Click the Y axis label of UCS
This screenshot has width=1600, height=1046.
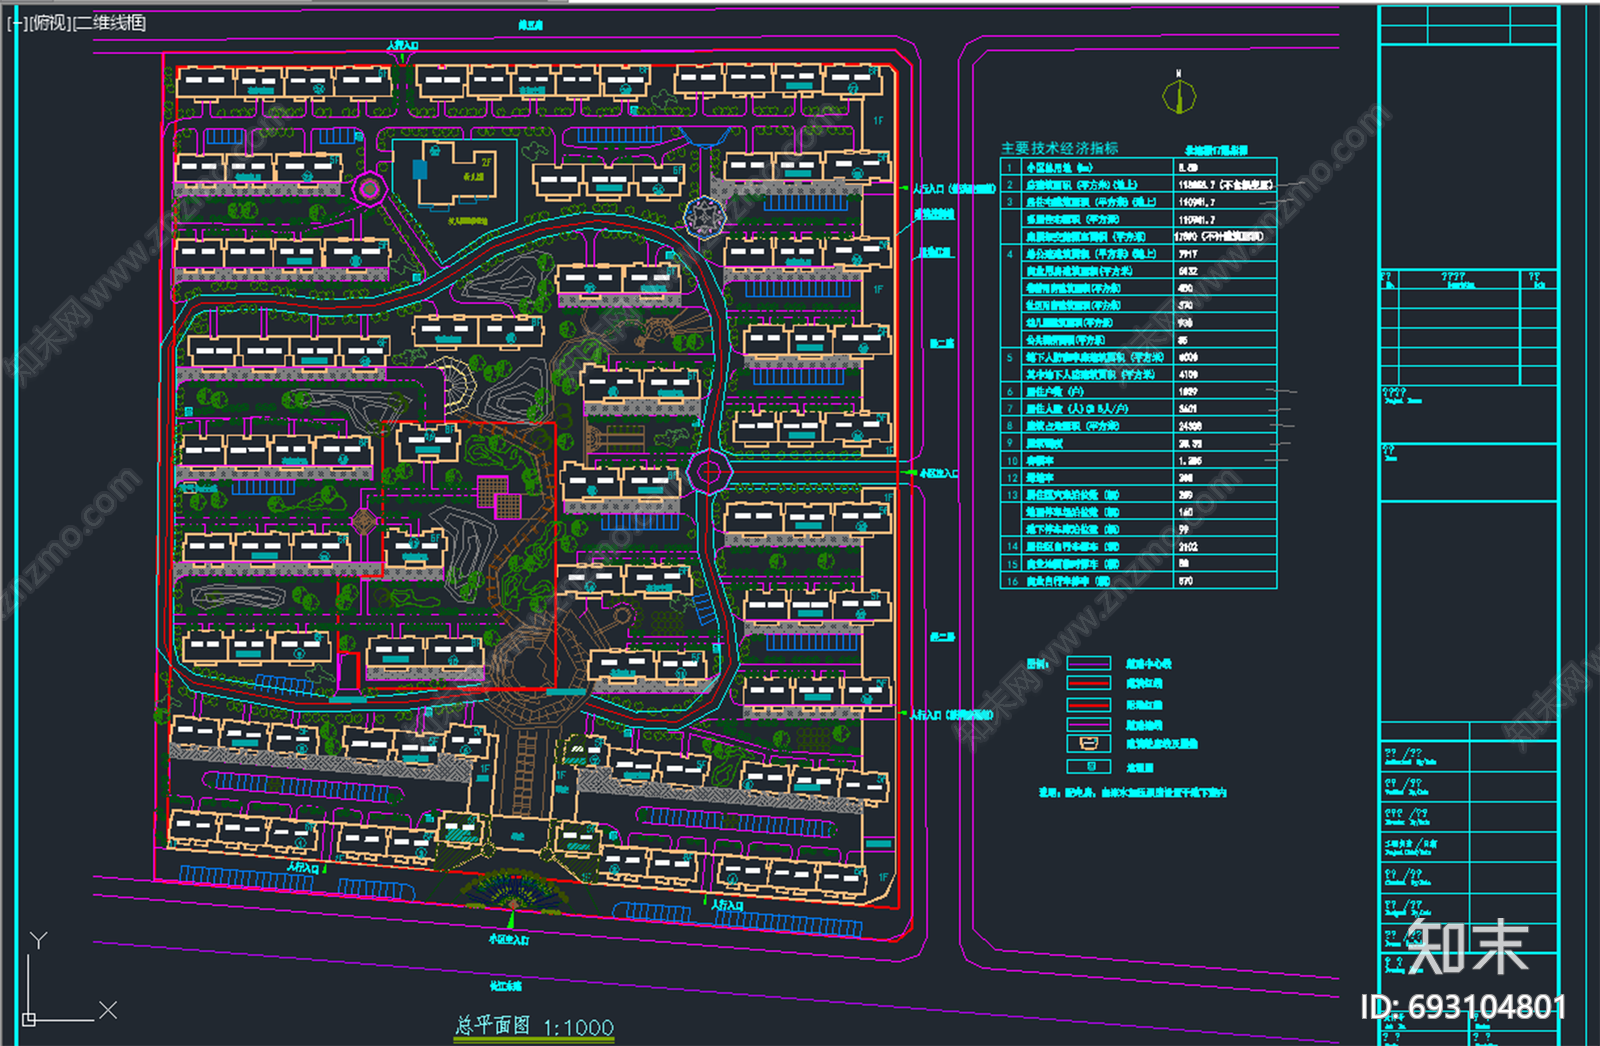(x=38, y=940)
